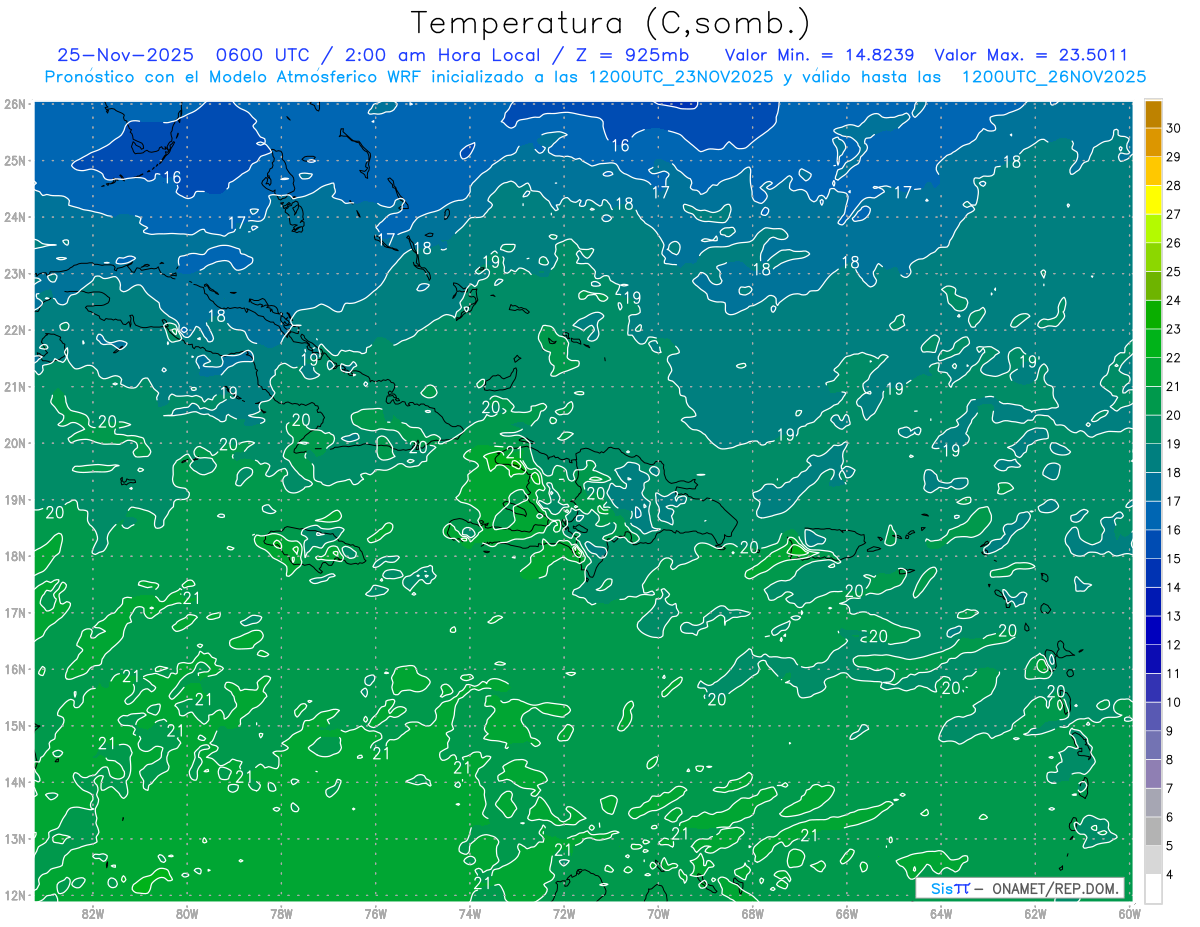Click legend value "12" on the color scale
The width and height of the screenshot is (1200, 927).
coord(1174,645)
